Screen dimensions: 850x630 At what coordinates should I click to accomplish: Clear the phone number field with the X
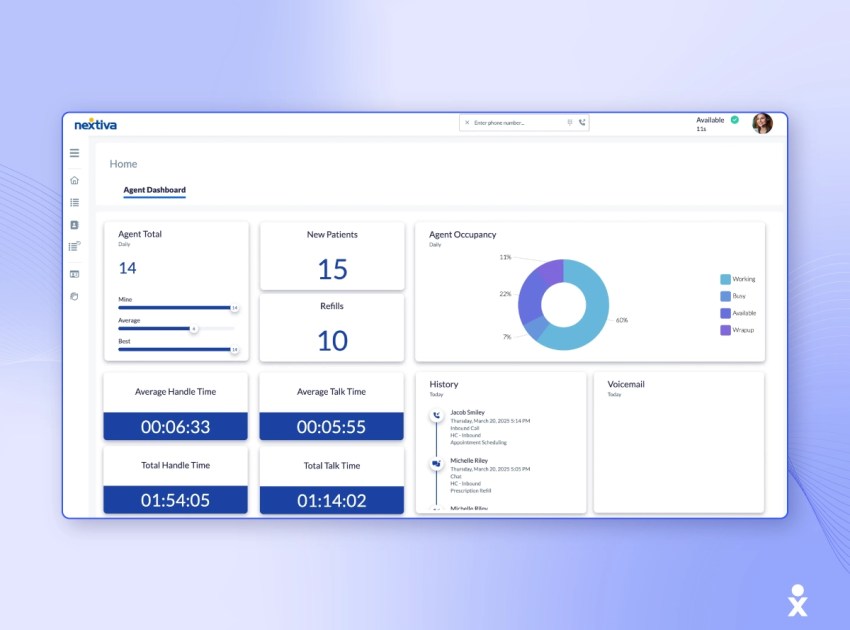pyautogui.click(x=466, y=121)
